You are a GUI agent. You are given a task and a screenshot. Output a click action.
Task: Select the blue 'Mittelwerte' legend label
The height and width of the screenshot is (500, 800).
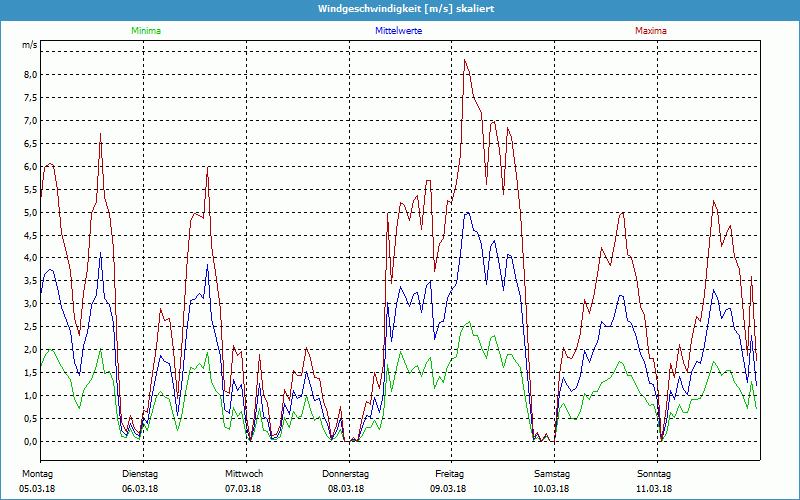(398, 31)
